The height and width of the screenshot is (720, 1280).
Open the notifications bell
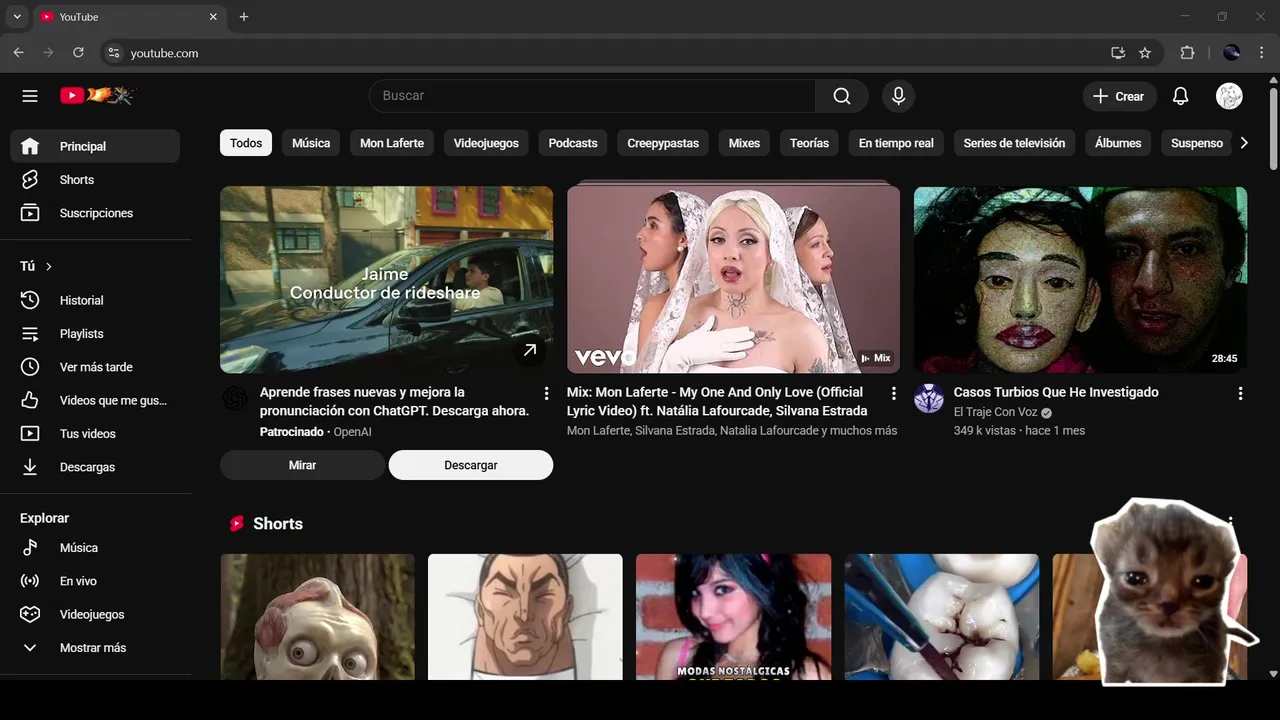coord(1181,96)
